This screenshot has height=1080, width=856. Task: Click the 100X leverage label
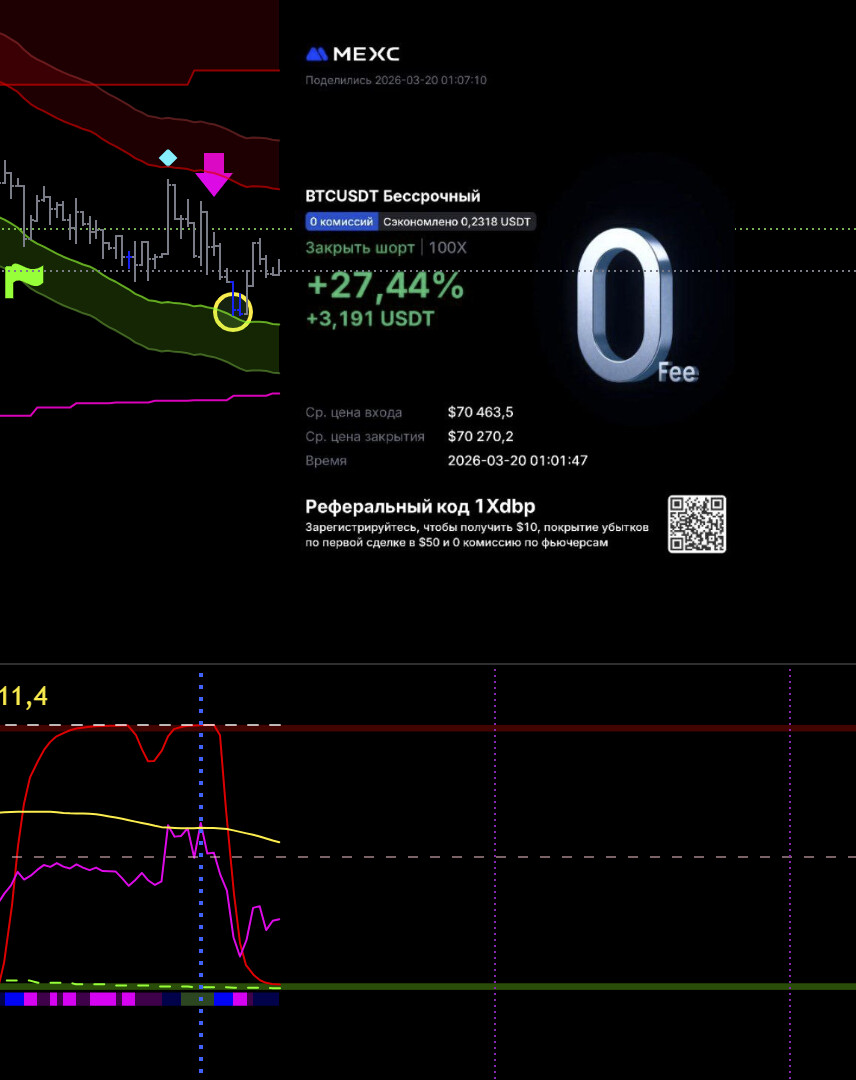447,248
